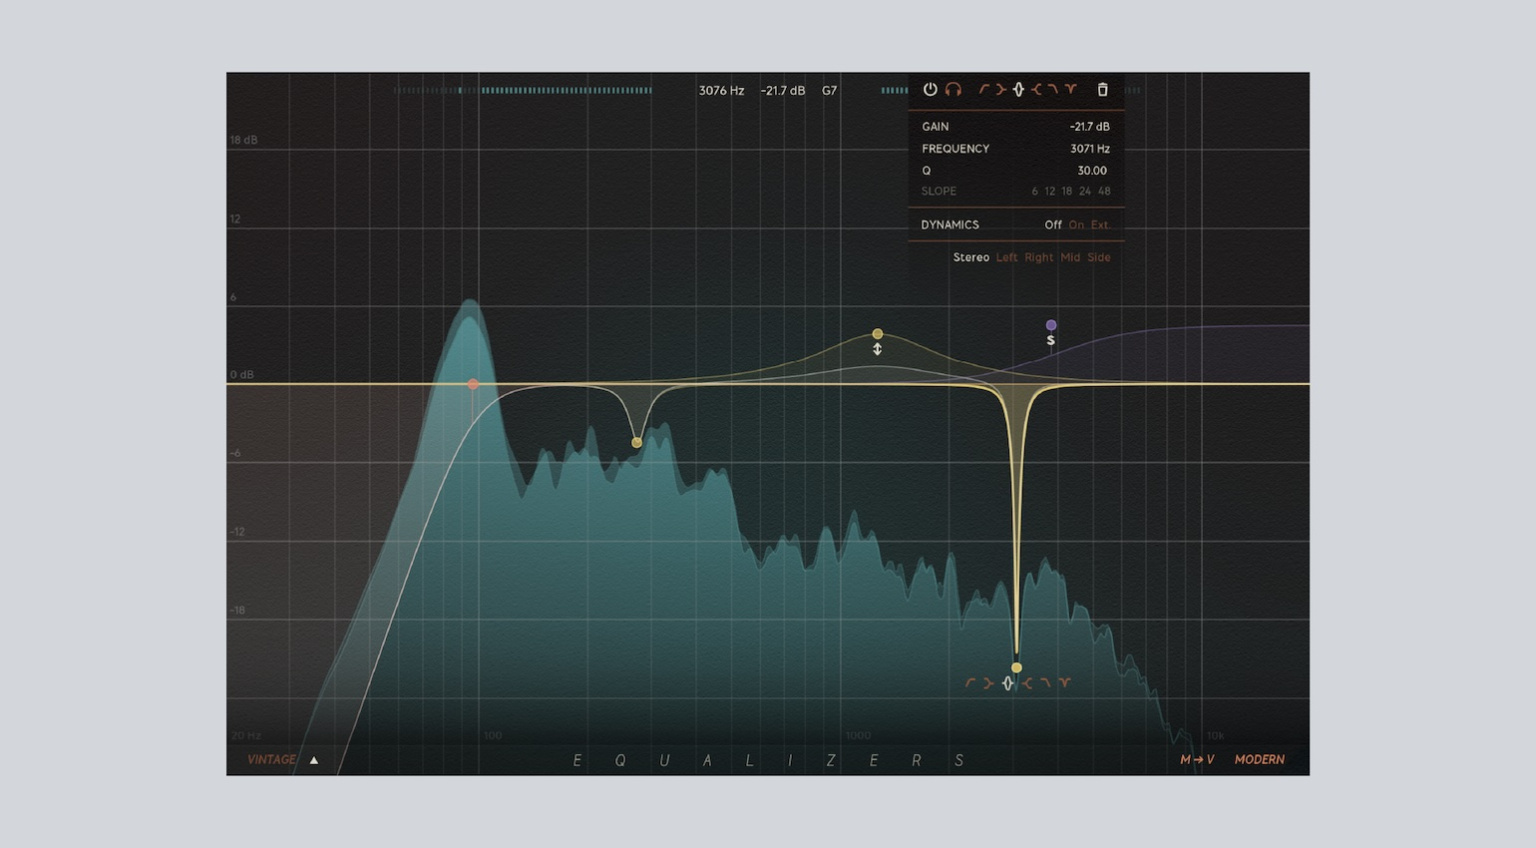Enable Dynamics by clicking On
The image size is (1536, 848).
point(1077,225)
